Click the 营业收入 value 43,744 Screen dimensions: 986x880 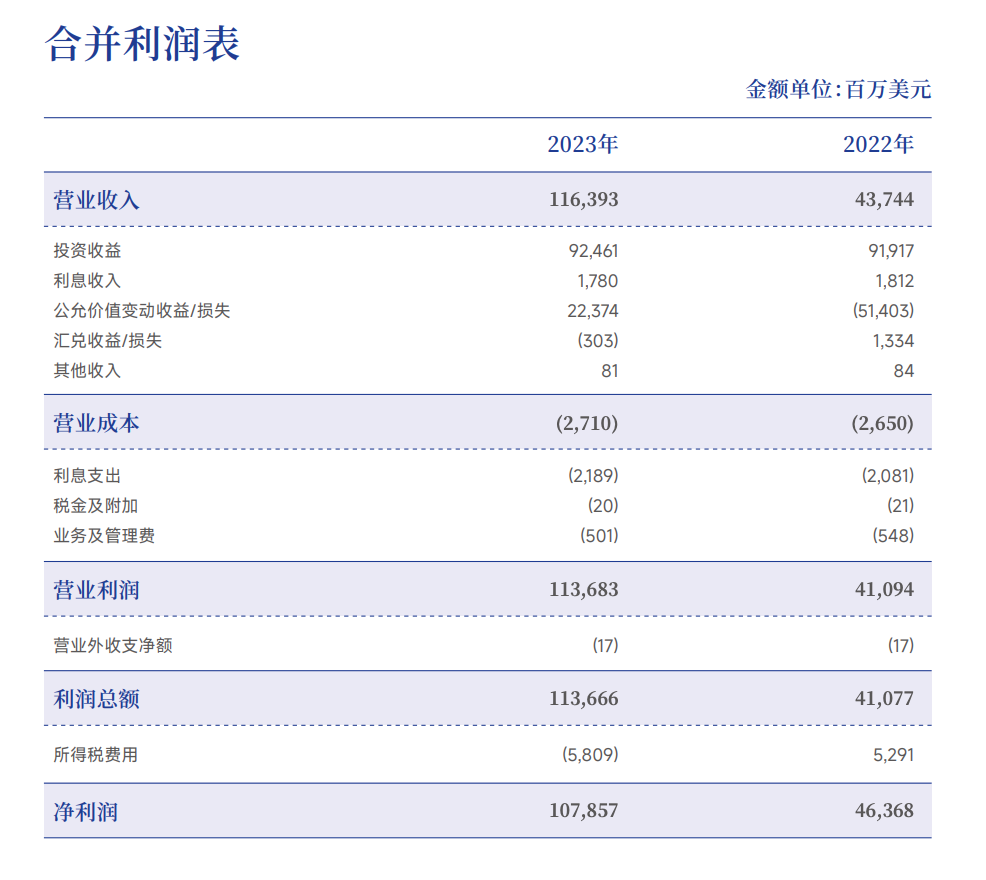pos(884,199)
